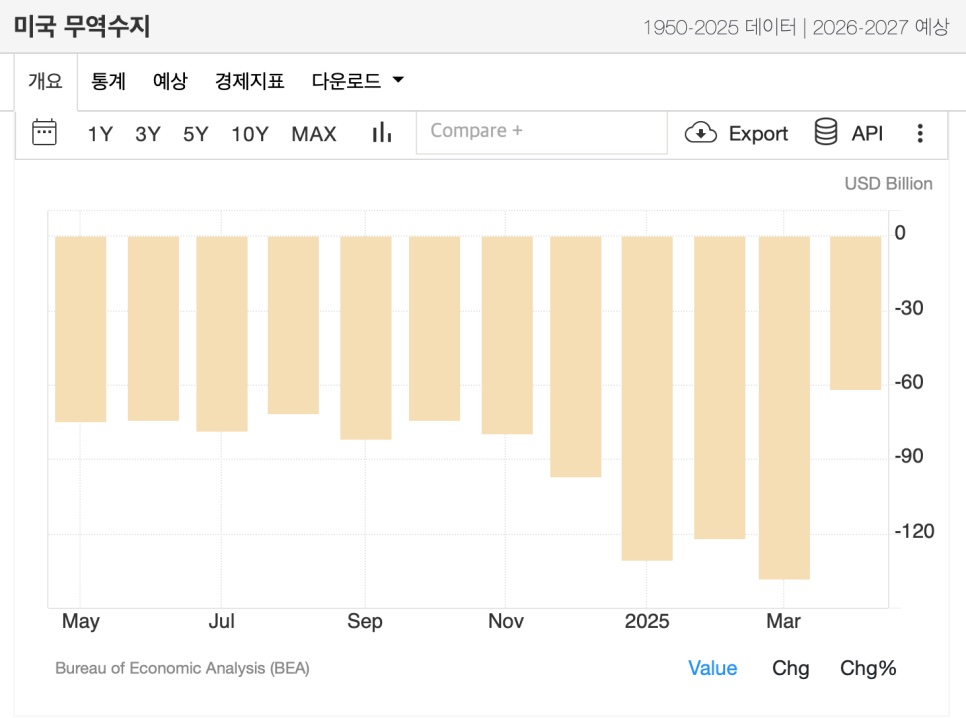This screenshot has width=966, height=718.
Task: Expand the 다운로드 dropdown arrow
Action: (x=398, y=80)
